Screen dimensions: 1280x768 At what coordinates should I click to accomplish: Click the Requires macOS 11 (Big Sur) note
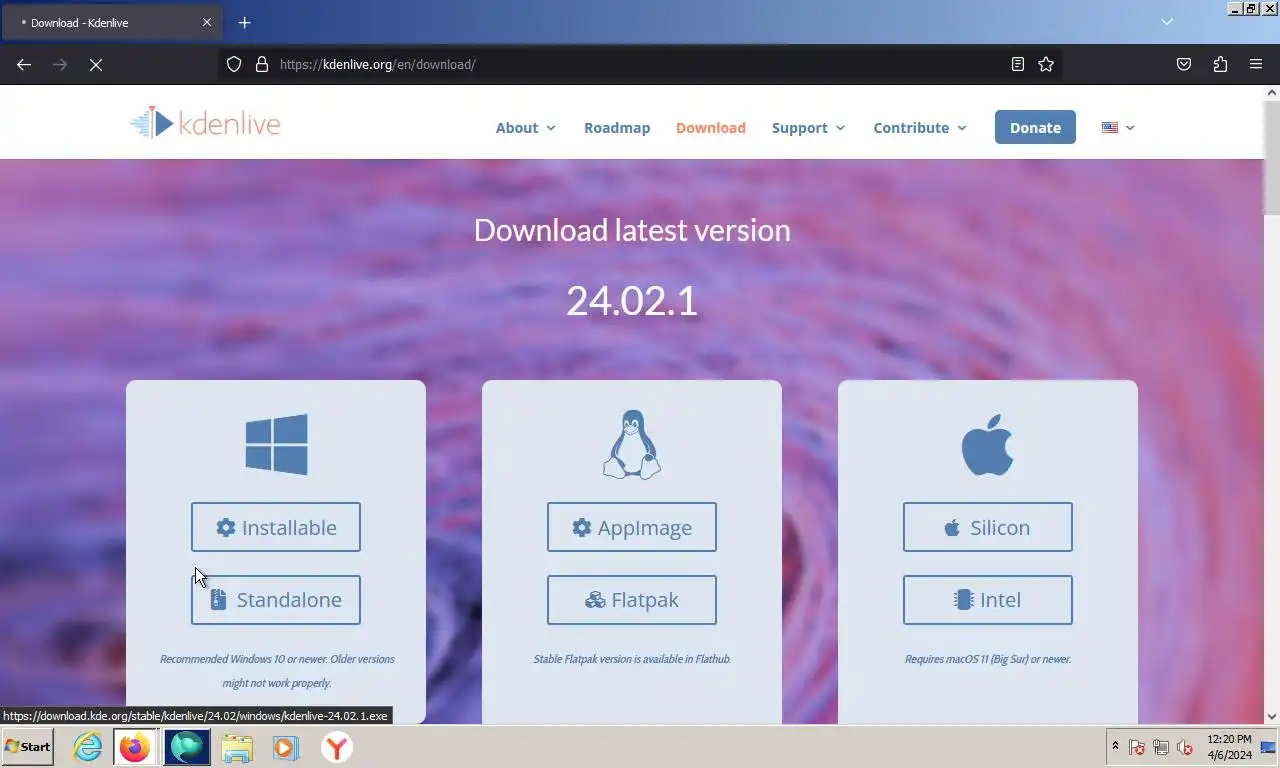988,659
